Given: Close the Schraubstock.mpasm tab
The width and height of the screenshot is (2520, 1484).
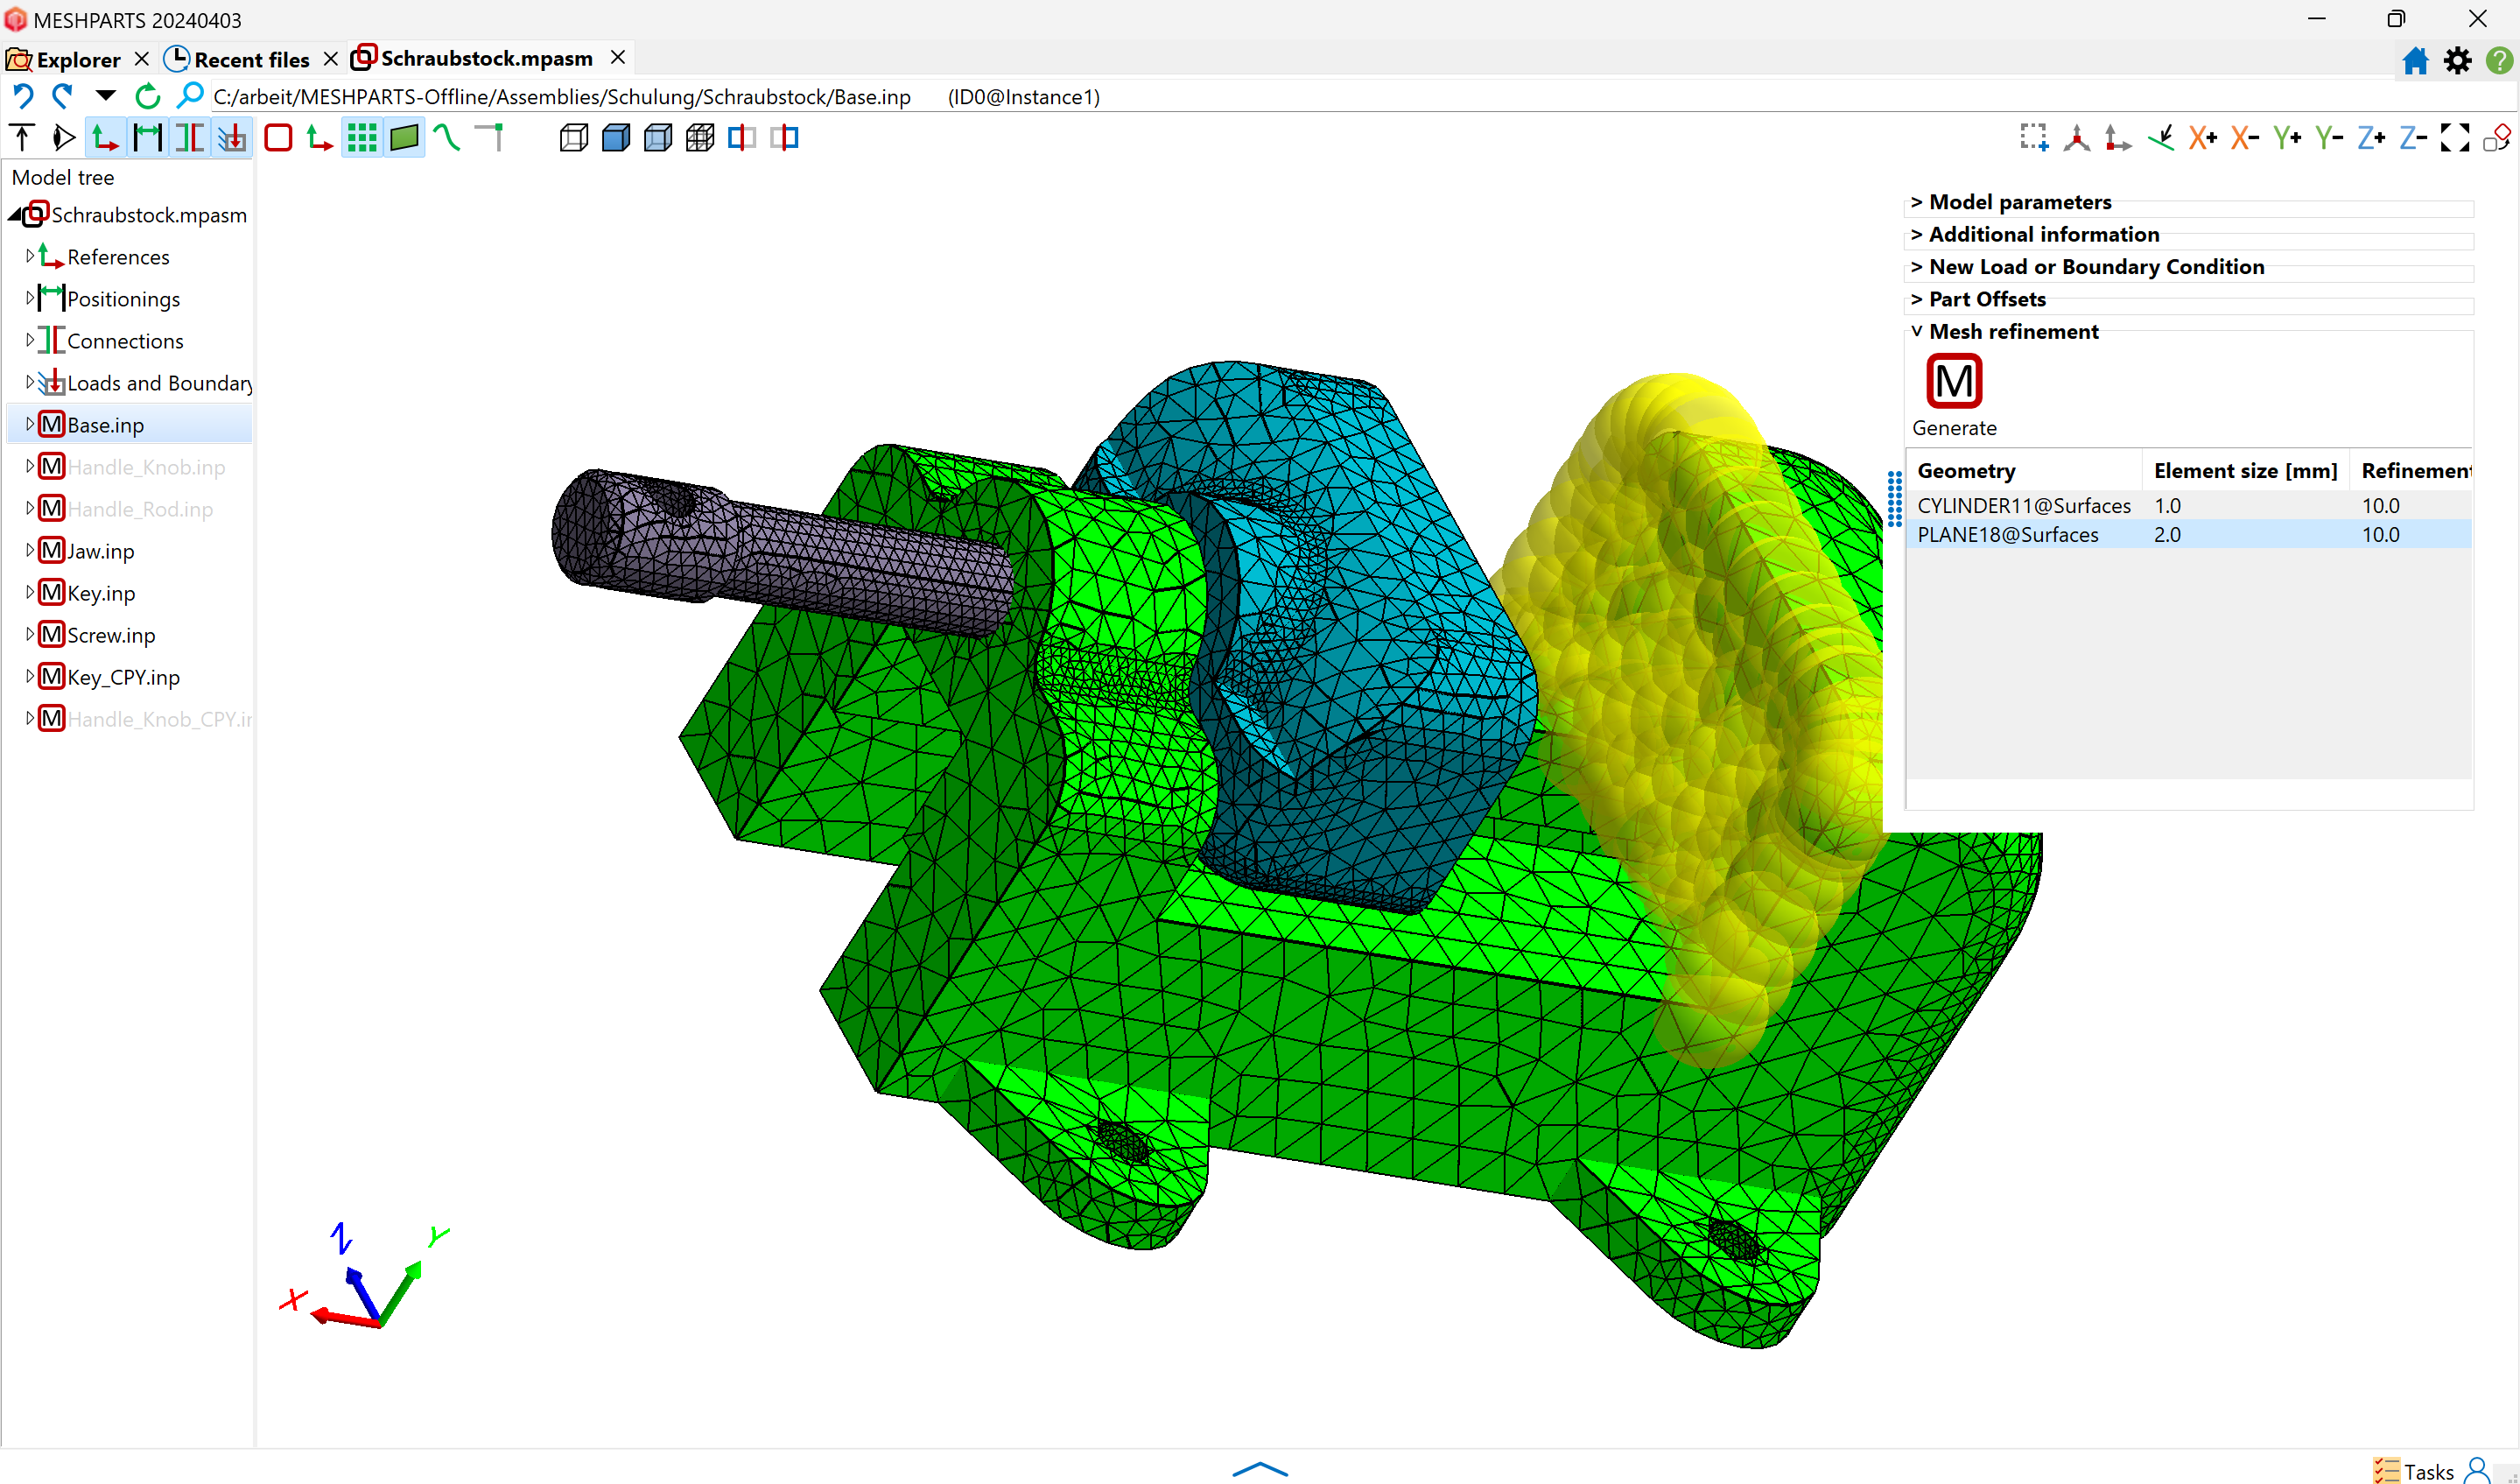Looking at the screenshot, I should click(x=618, y=57).
